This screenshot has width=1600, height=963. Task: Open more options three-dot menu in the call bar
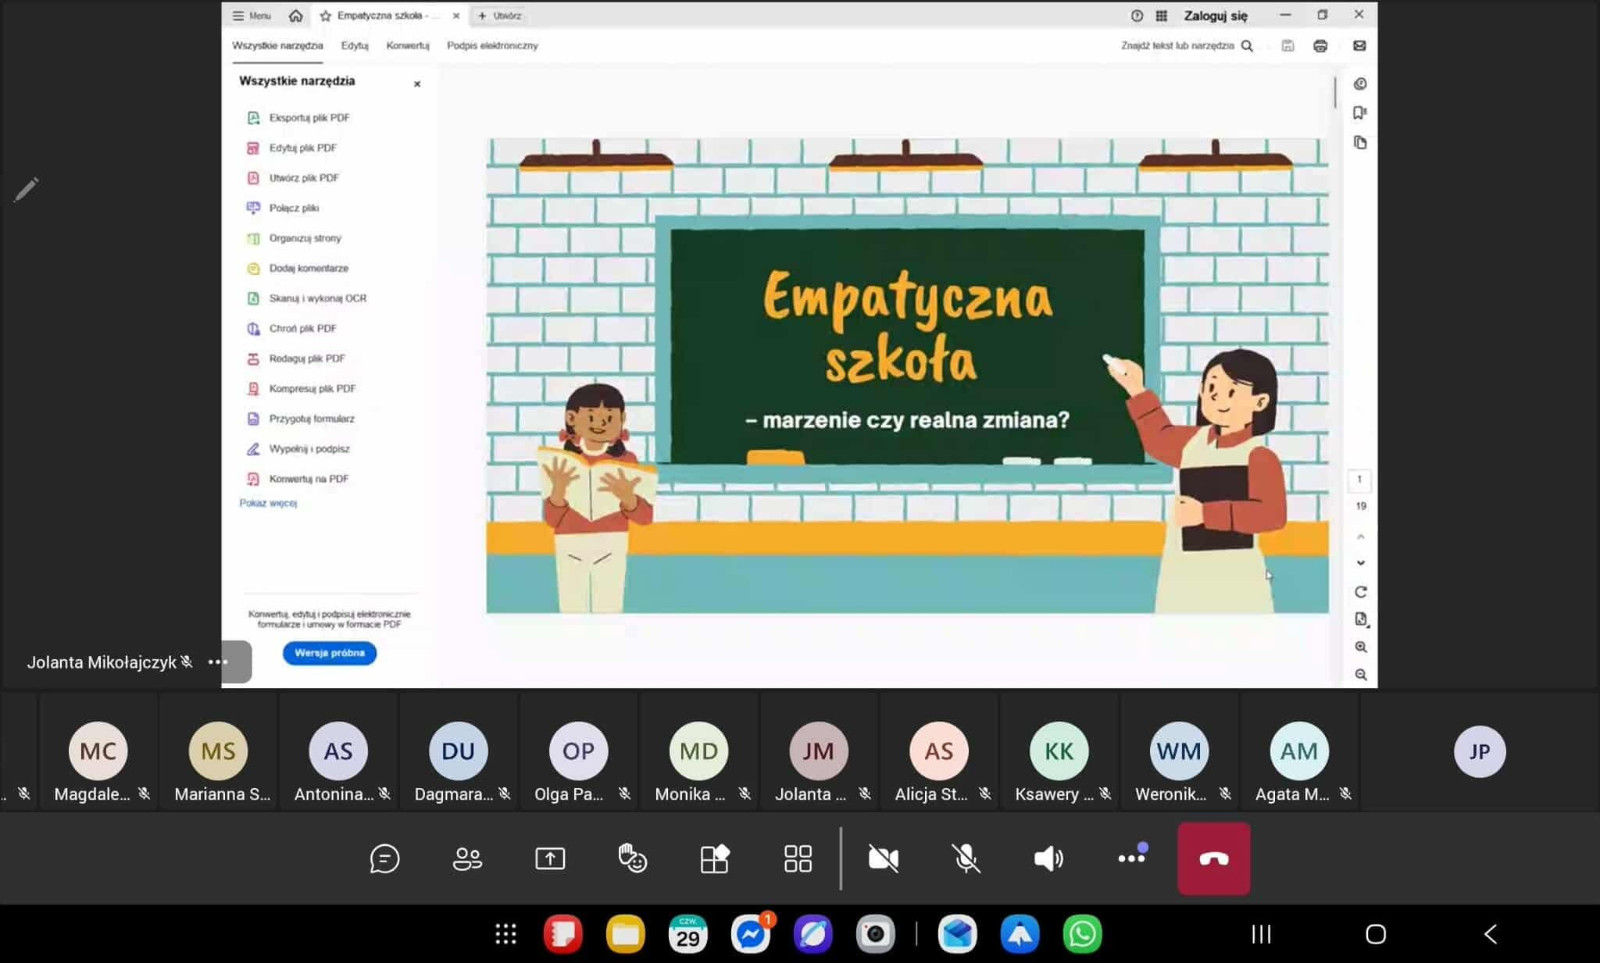click(1131, 858)
